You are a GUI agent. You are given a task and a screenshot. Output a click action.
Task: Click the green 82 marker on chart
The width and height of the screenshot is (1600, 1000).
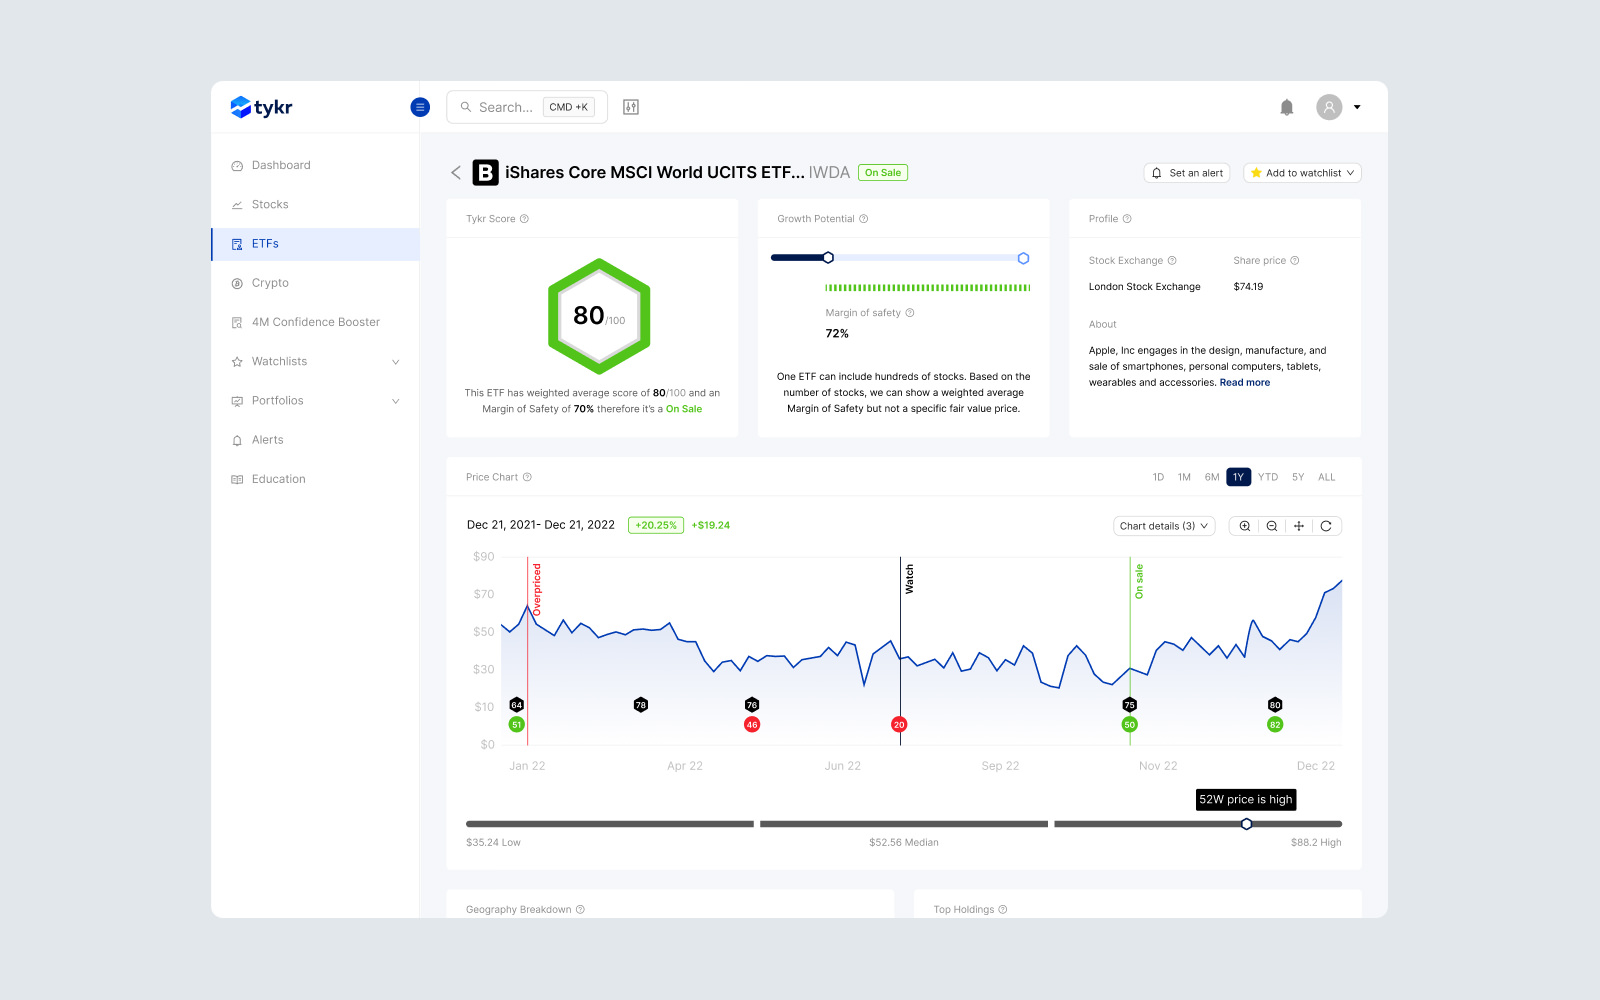1275,725
